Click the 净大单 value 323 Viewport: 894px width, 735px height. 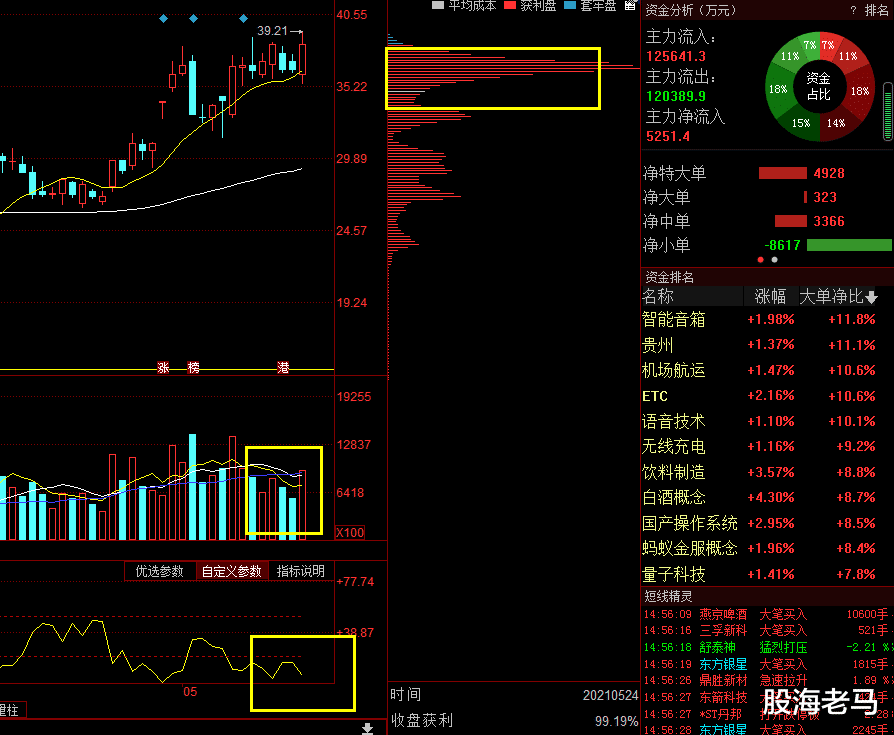(824, 197)
